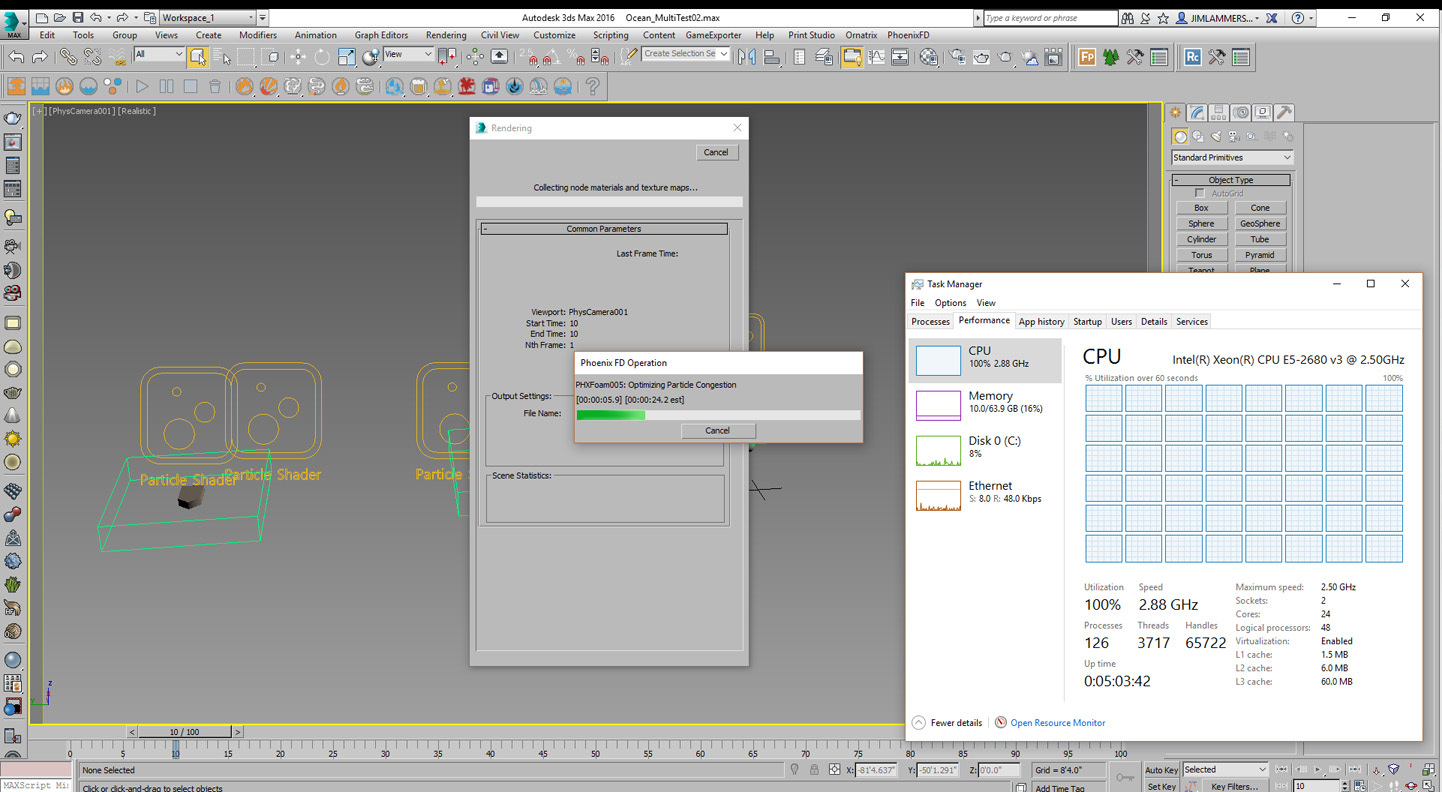The width and height of the screenshot is (1442, 792).
Task: Click the PhoenixFD beer glass preset icon
Action: [418, 87]
